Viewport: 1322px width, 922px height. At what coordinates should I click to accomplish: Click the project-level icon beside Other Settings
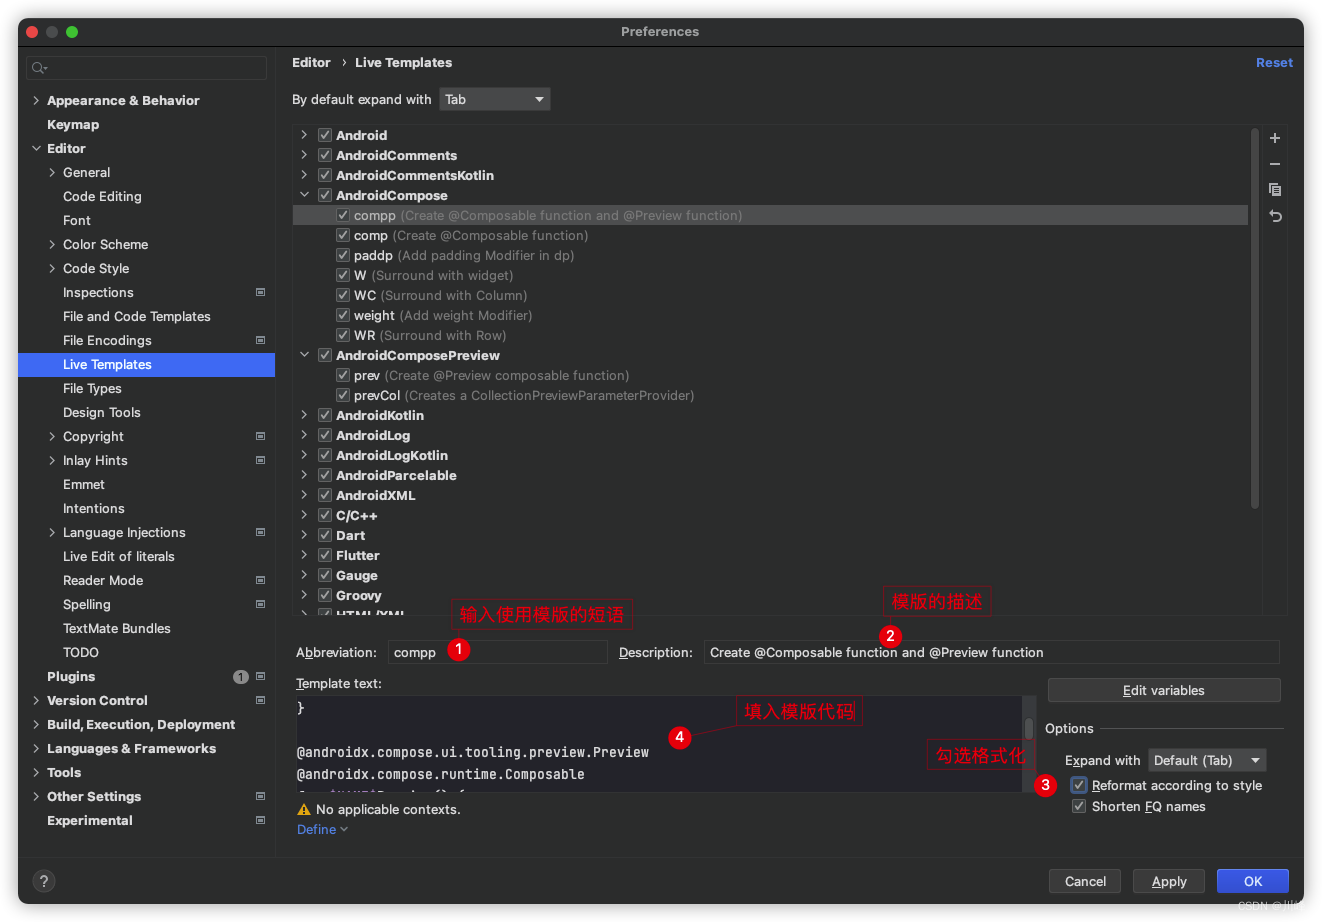click(x=261, y=796)
